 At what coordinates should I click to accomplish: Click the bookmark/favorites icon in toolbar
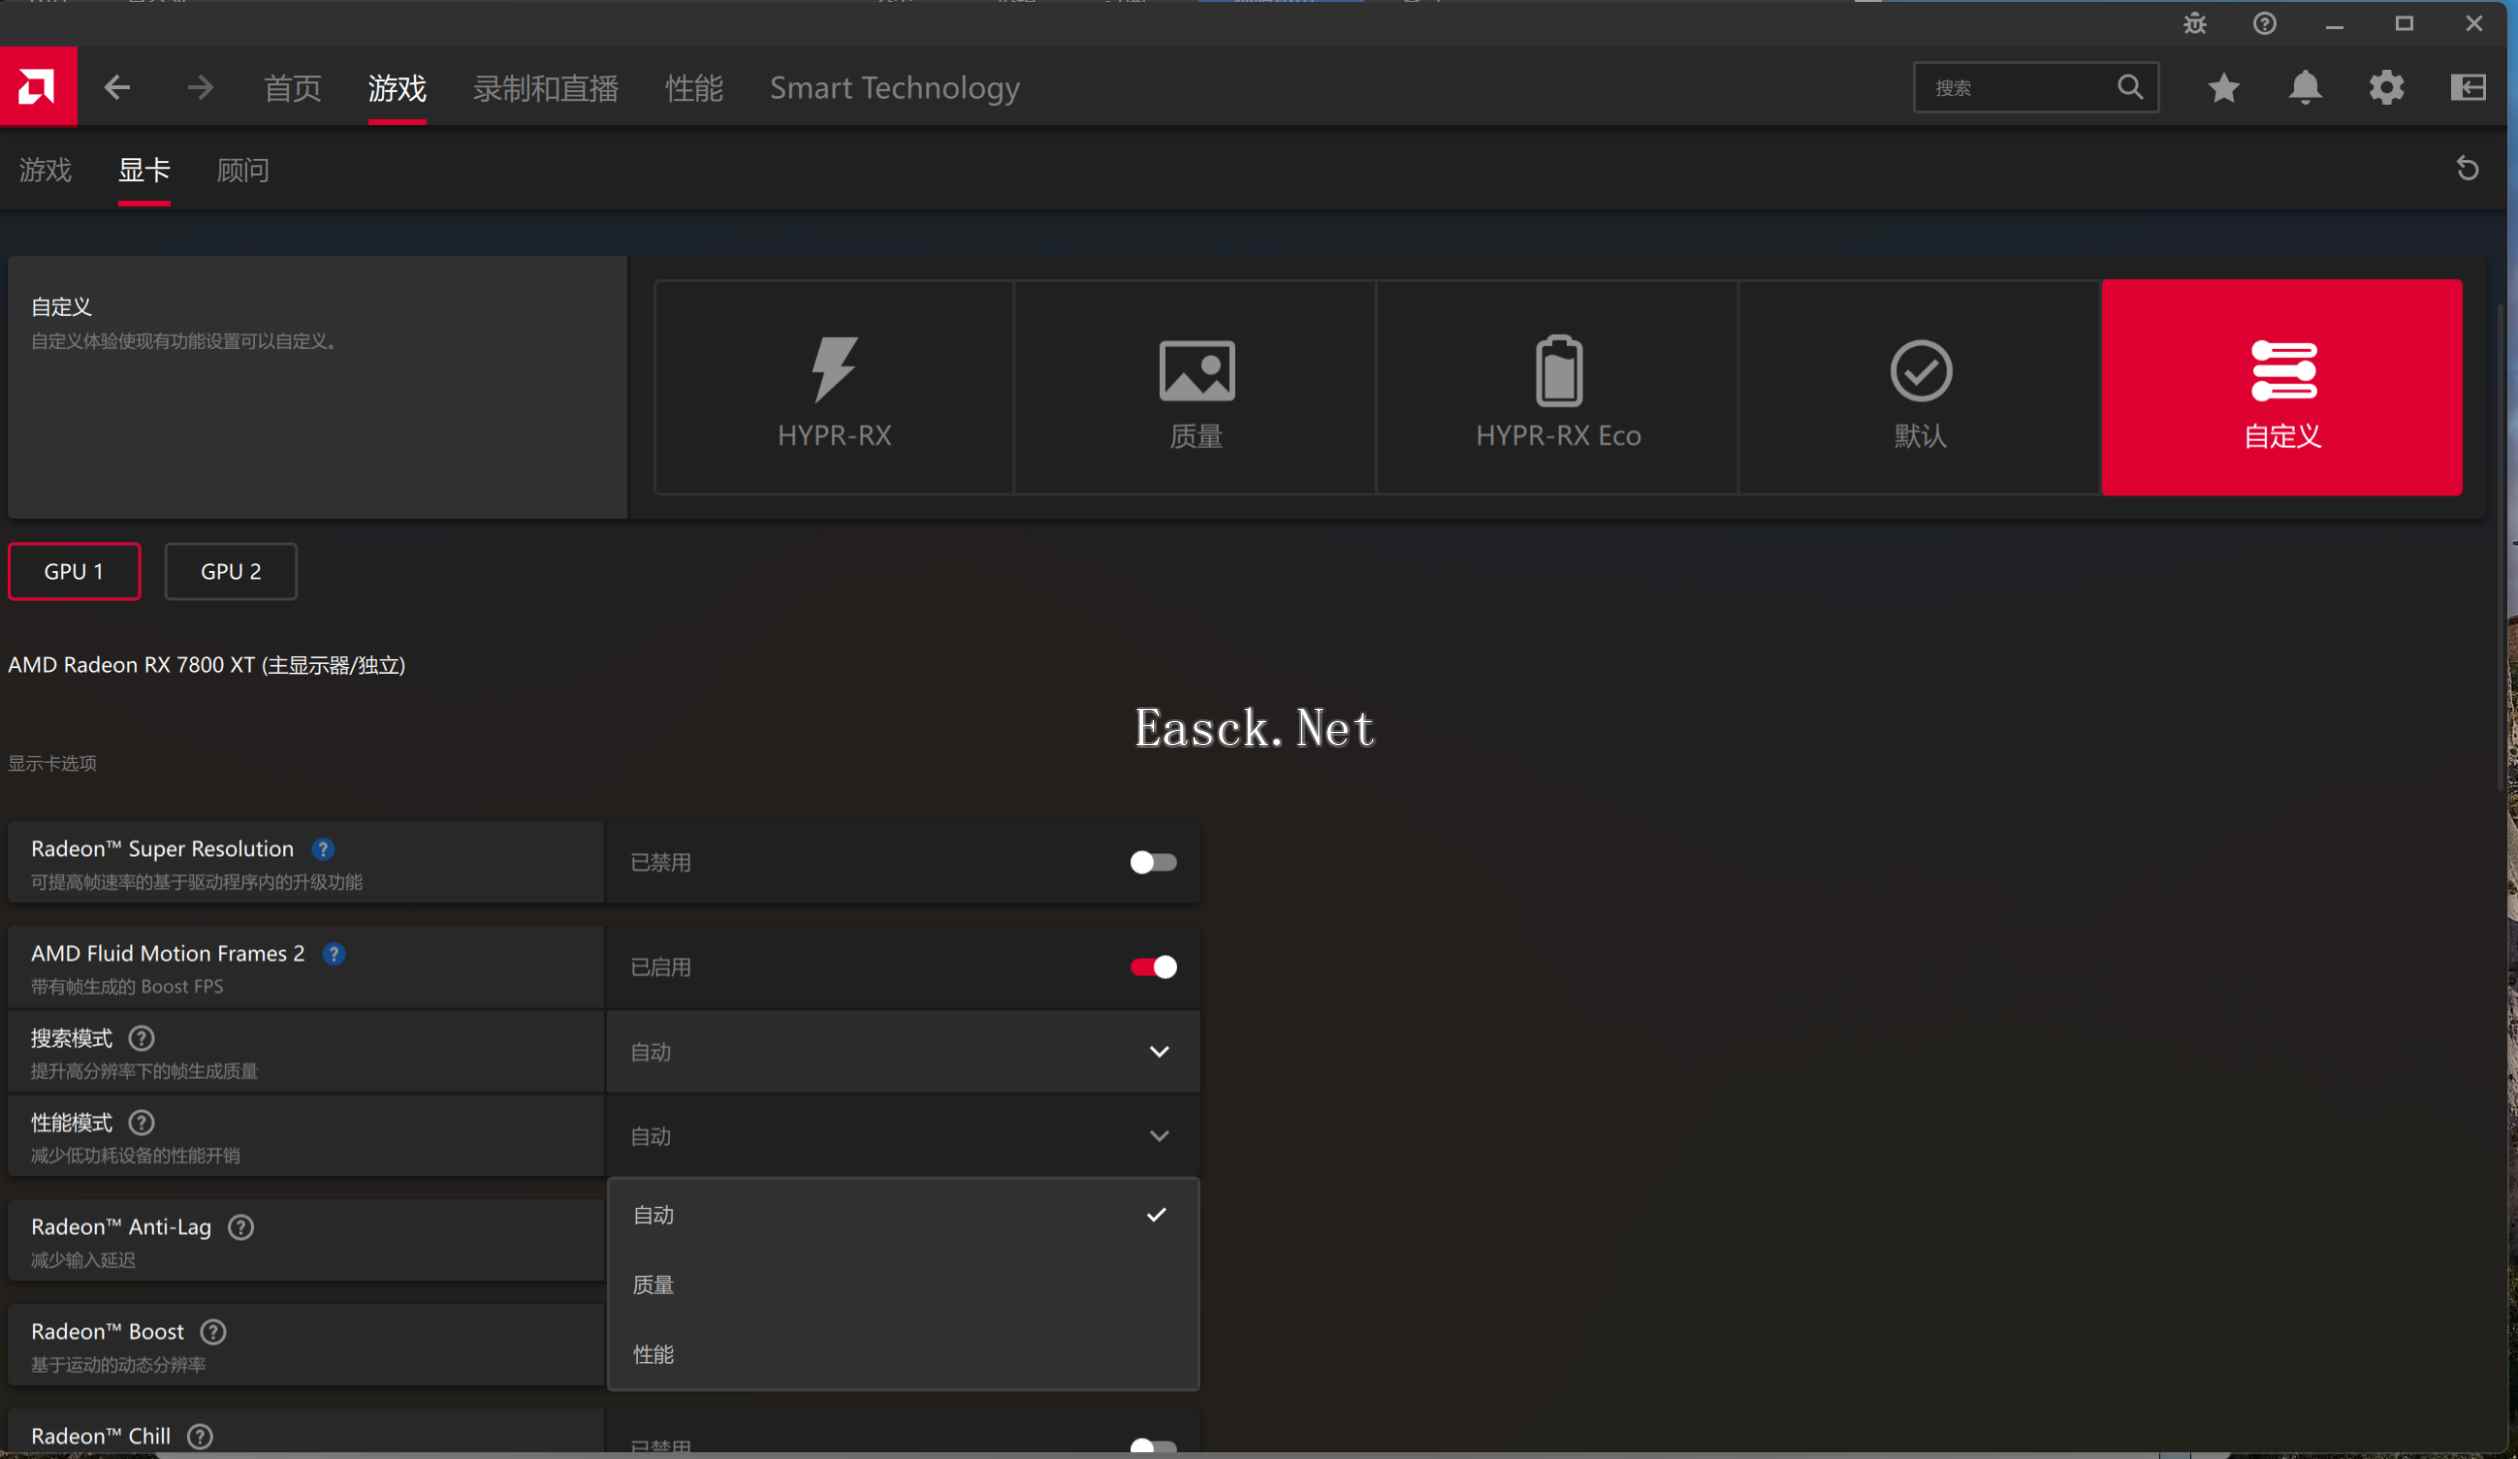(x=2225, y=87)
